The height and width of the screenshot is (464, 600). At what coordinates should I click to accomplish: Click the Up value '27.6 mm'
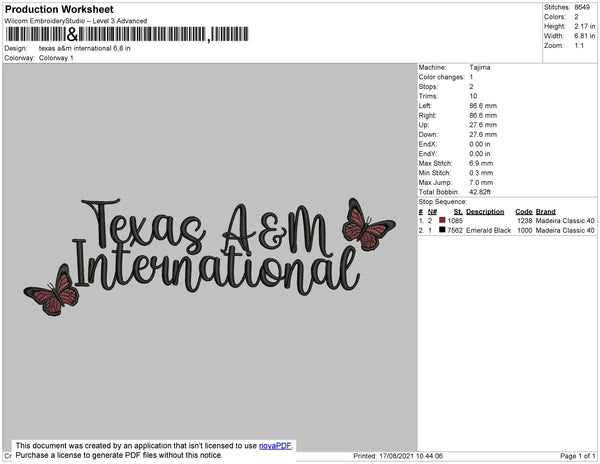click(x=483, y=125)
